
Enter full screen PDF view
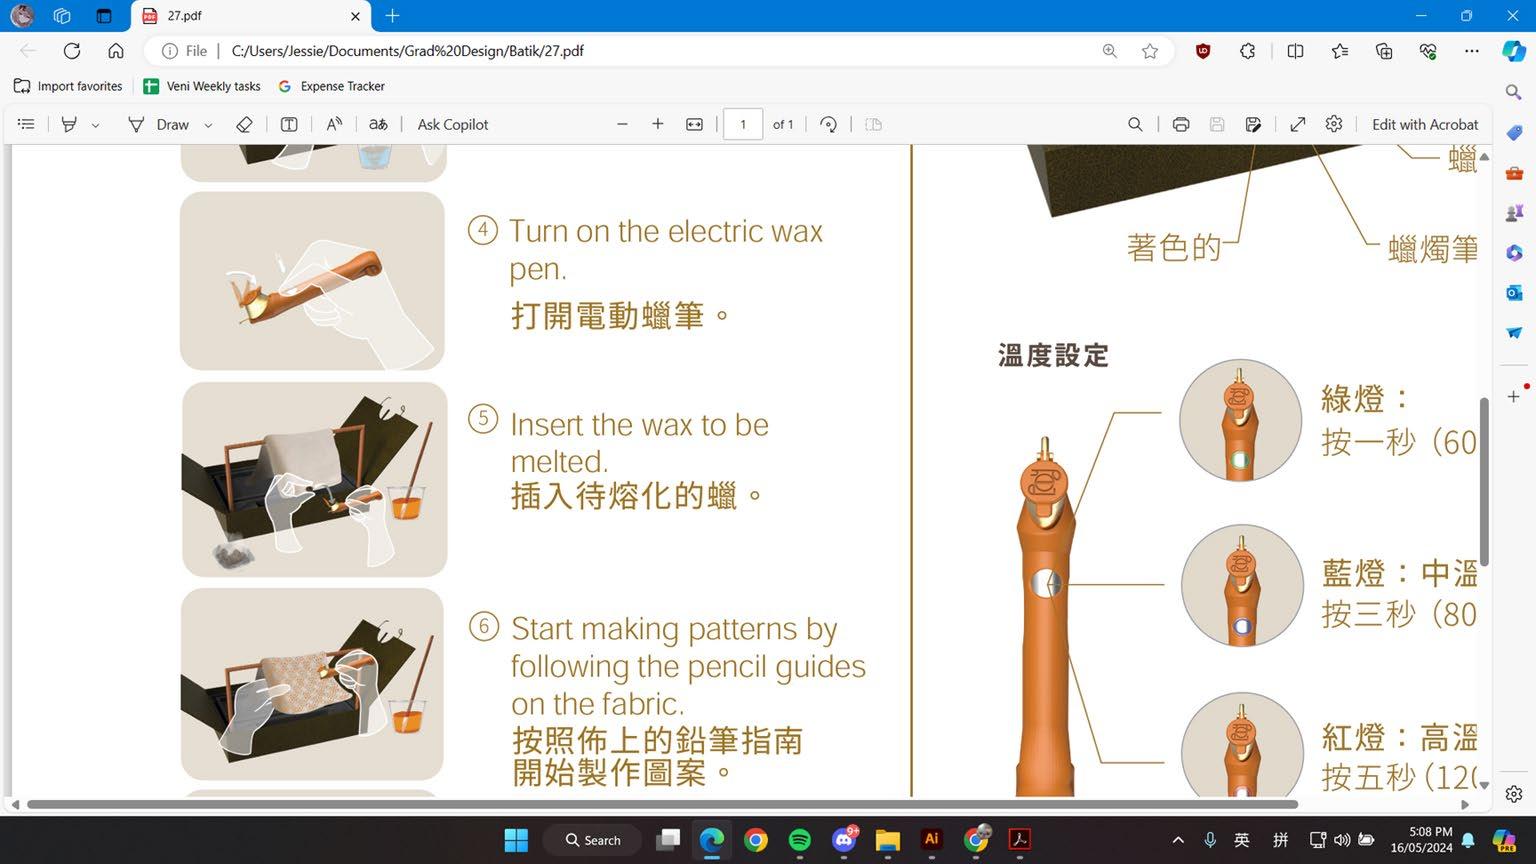pos(1298,124)
